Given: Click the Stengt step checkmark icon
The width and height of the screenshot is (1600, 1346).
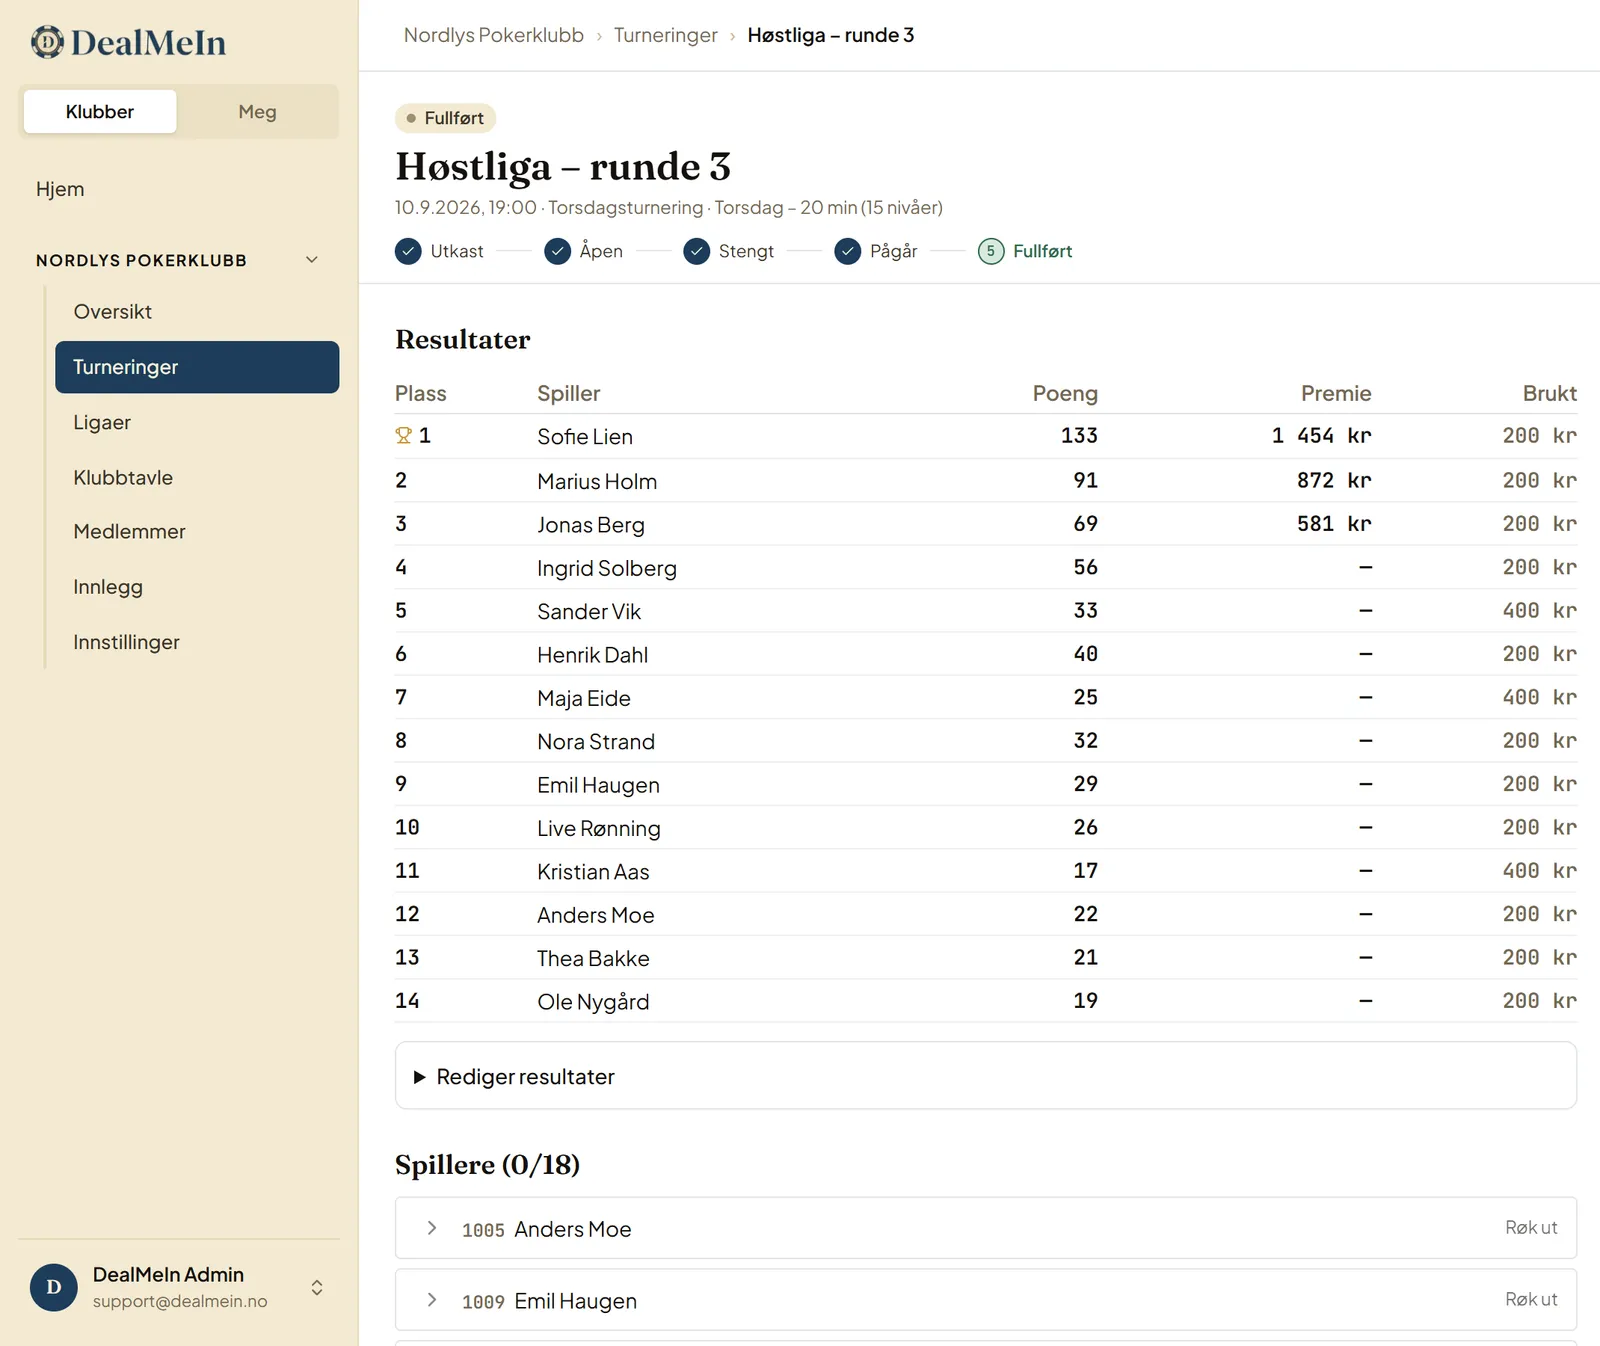Looking at the screenshot, I should click(697, 251).
